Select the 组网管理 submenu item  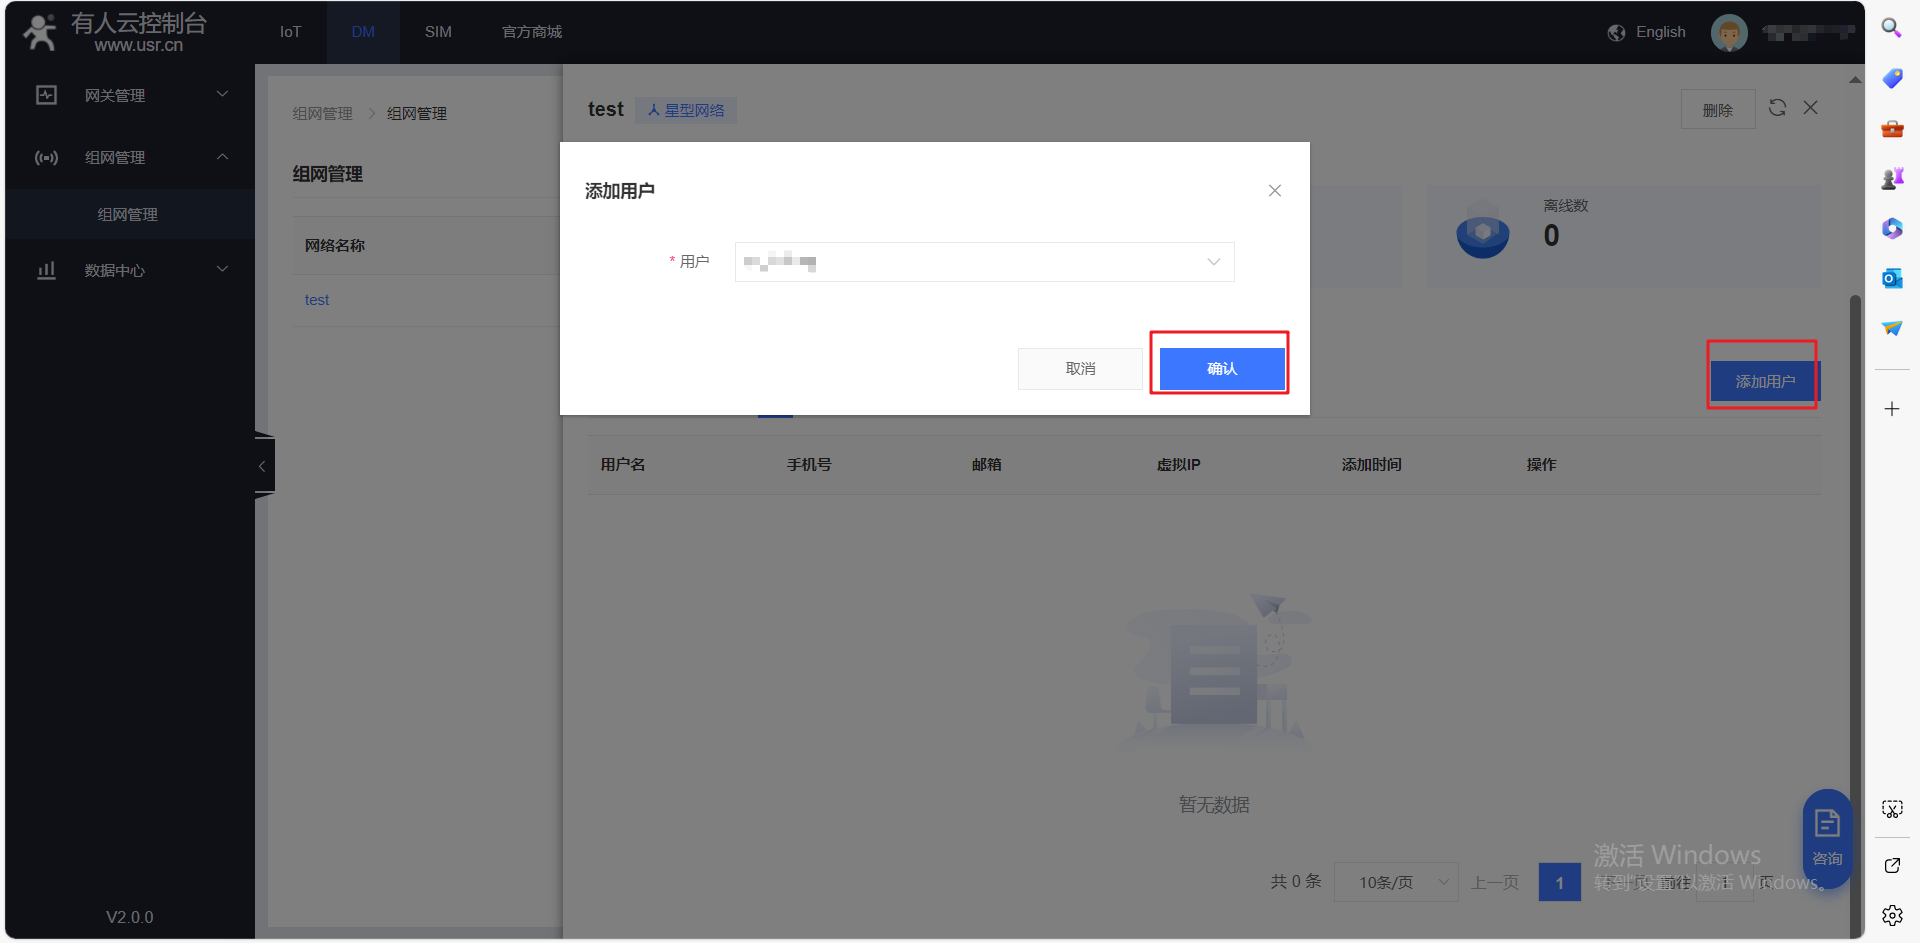click(x=128, y=214)
